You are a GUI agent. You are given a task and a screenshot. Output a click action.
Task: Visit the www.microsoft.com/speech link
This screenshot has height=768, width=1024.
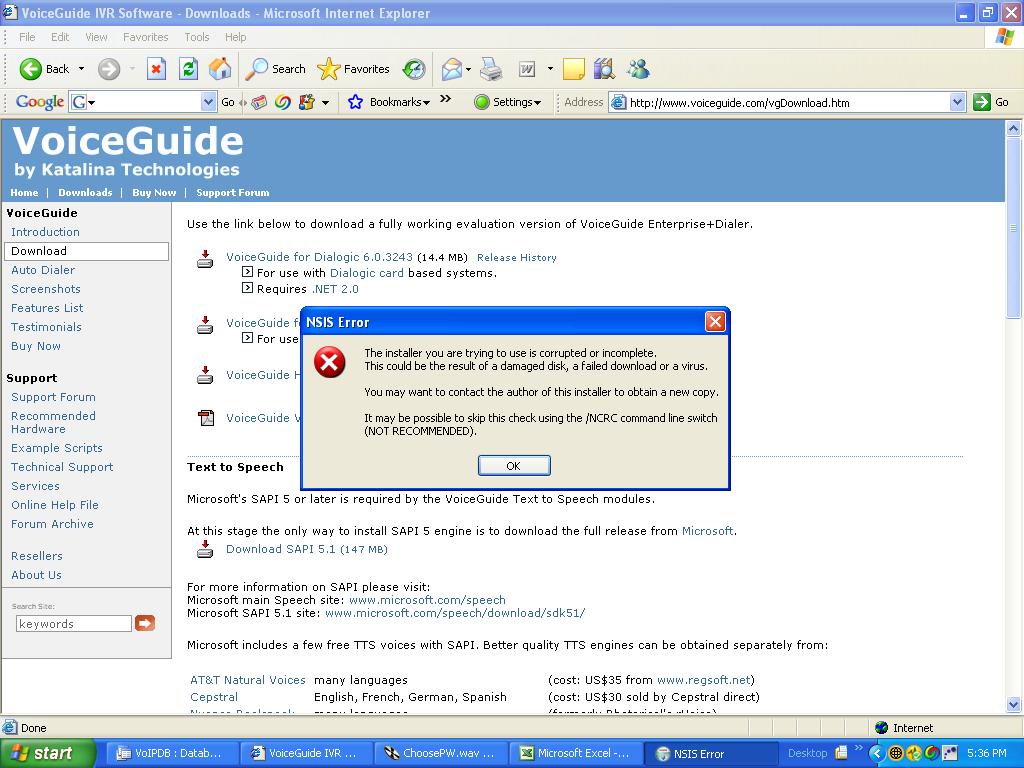(x=427, y=600)
